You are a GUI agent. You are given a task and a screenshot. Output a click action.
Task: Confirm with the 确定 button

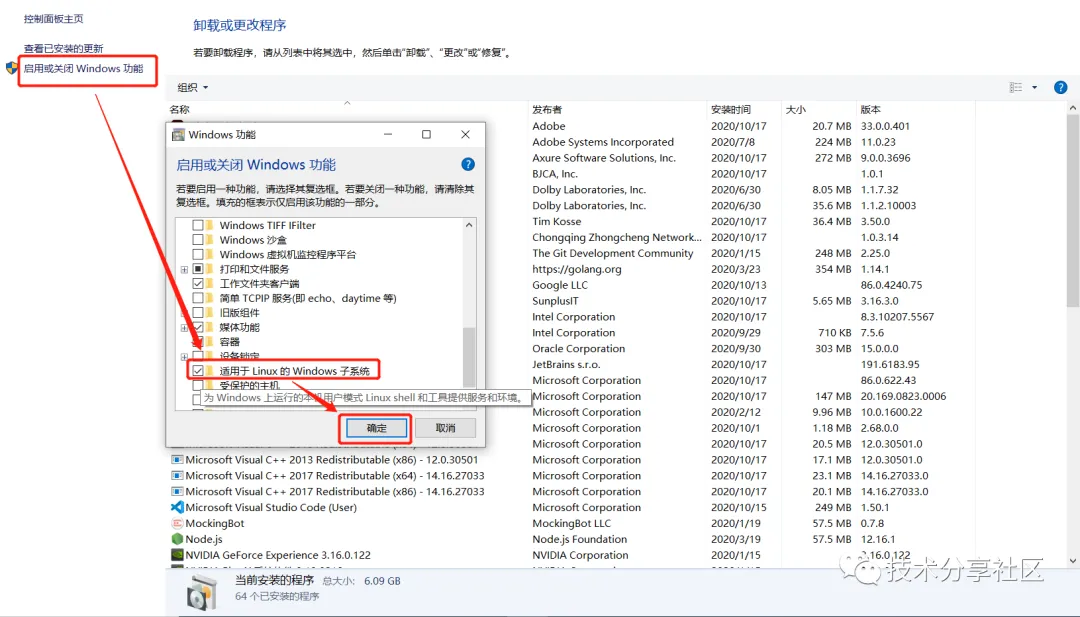(x=376, y=428)
